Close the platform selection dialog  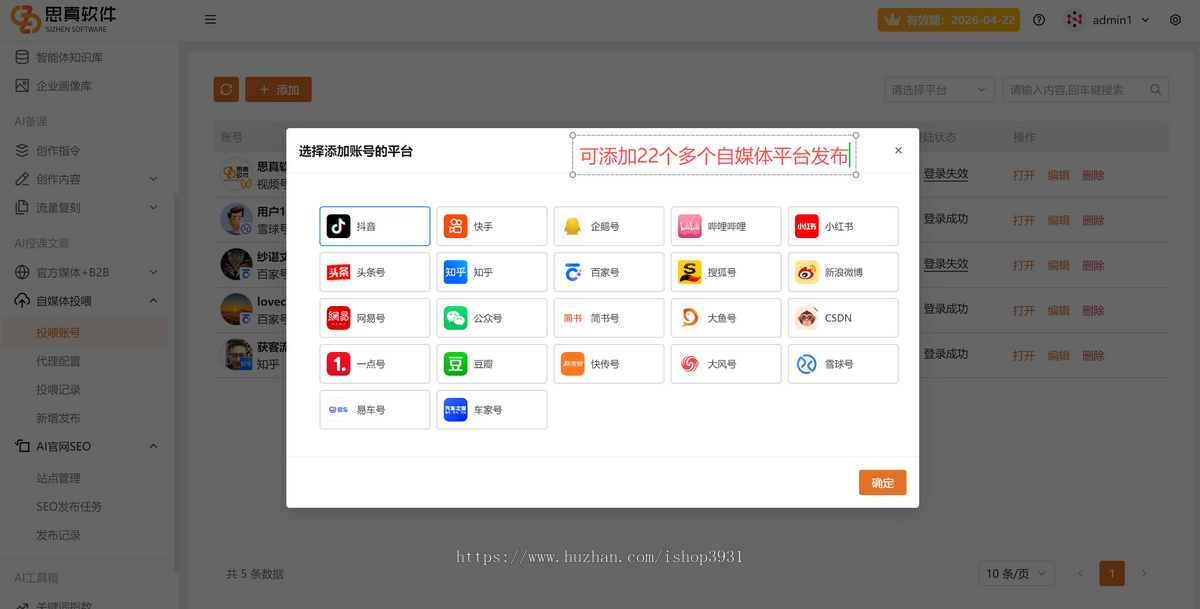(898, 150)
